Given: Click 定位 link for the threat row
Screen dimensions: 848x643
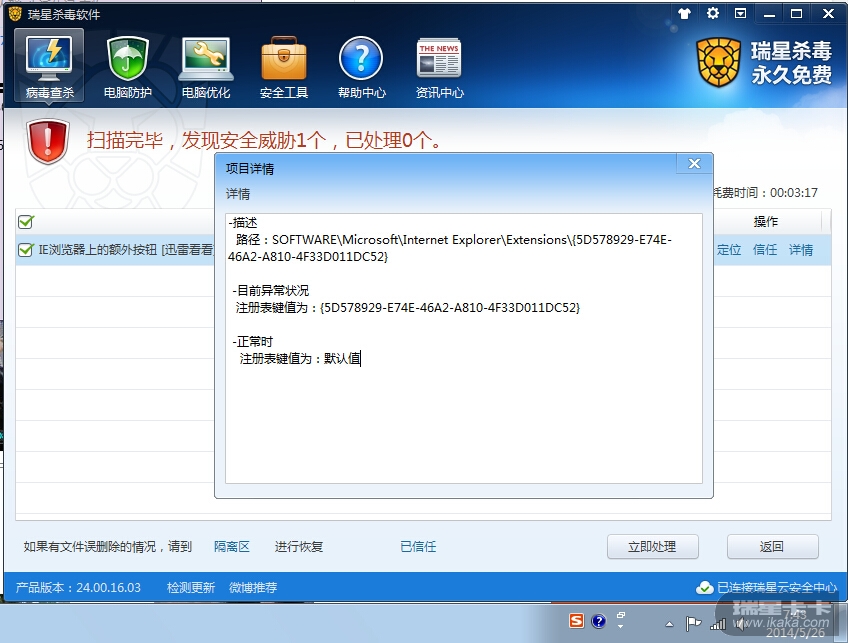Looking at the screenshot, I should click(x=728, y=250).
